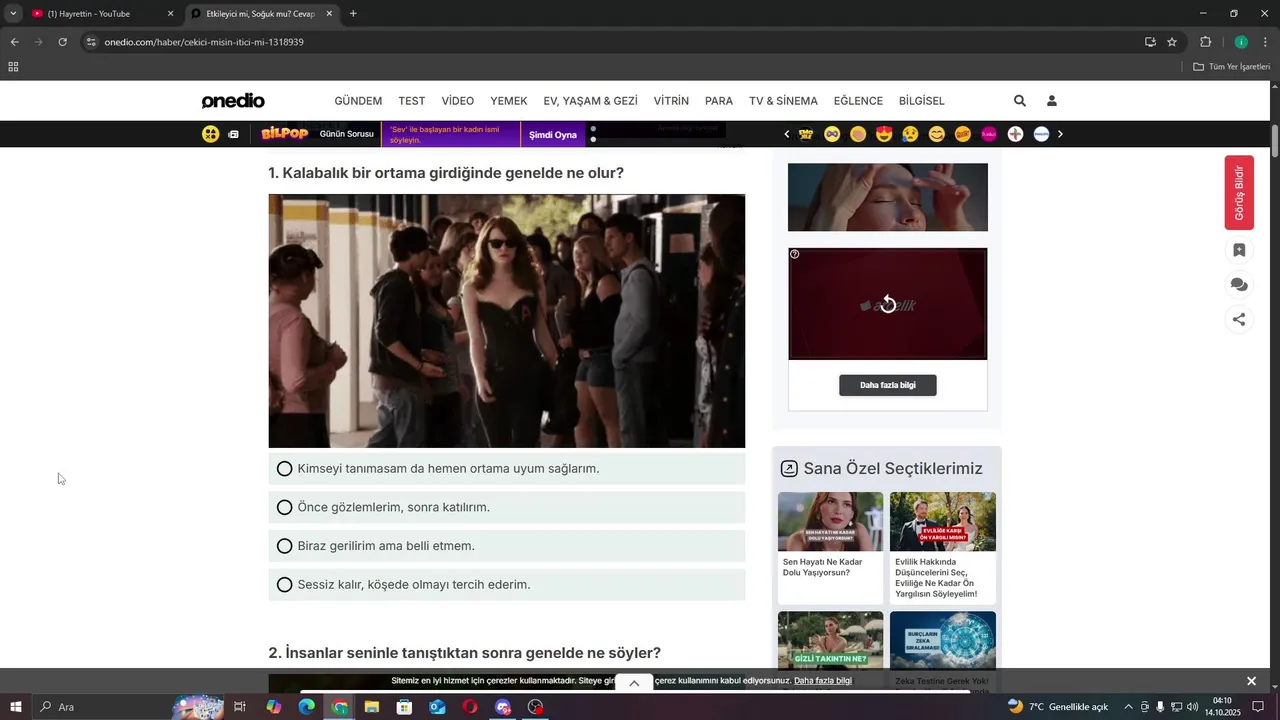Screen dimensions: 1280x720
Task: Open the Chrome apps grid icon
Action: [13, 67]
